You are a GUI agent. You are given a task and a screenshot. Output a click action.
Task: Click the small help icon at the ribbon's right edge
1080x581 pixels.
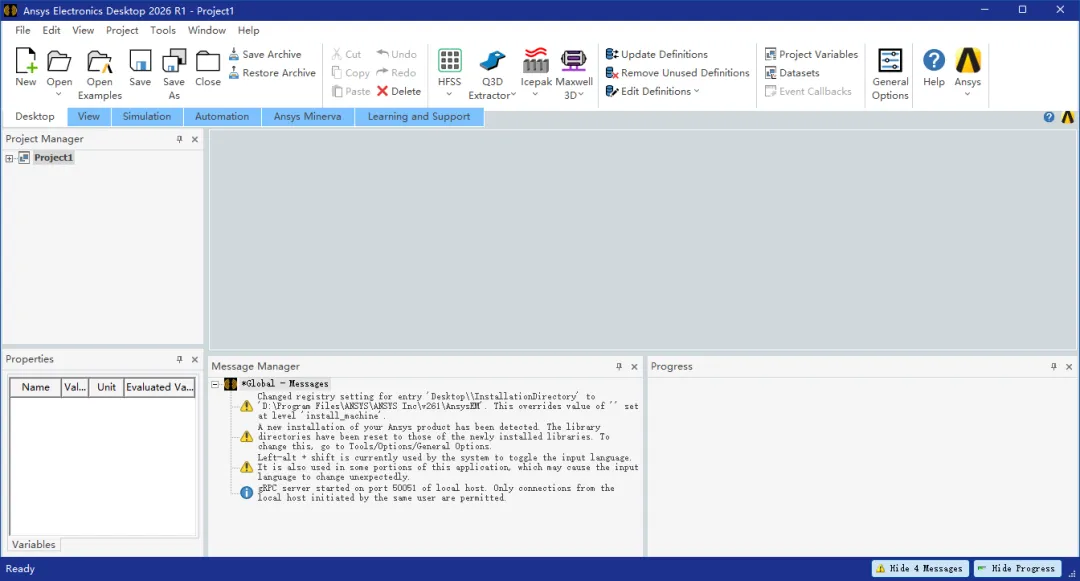[x=1049, y=117]
